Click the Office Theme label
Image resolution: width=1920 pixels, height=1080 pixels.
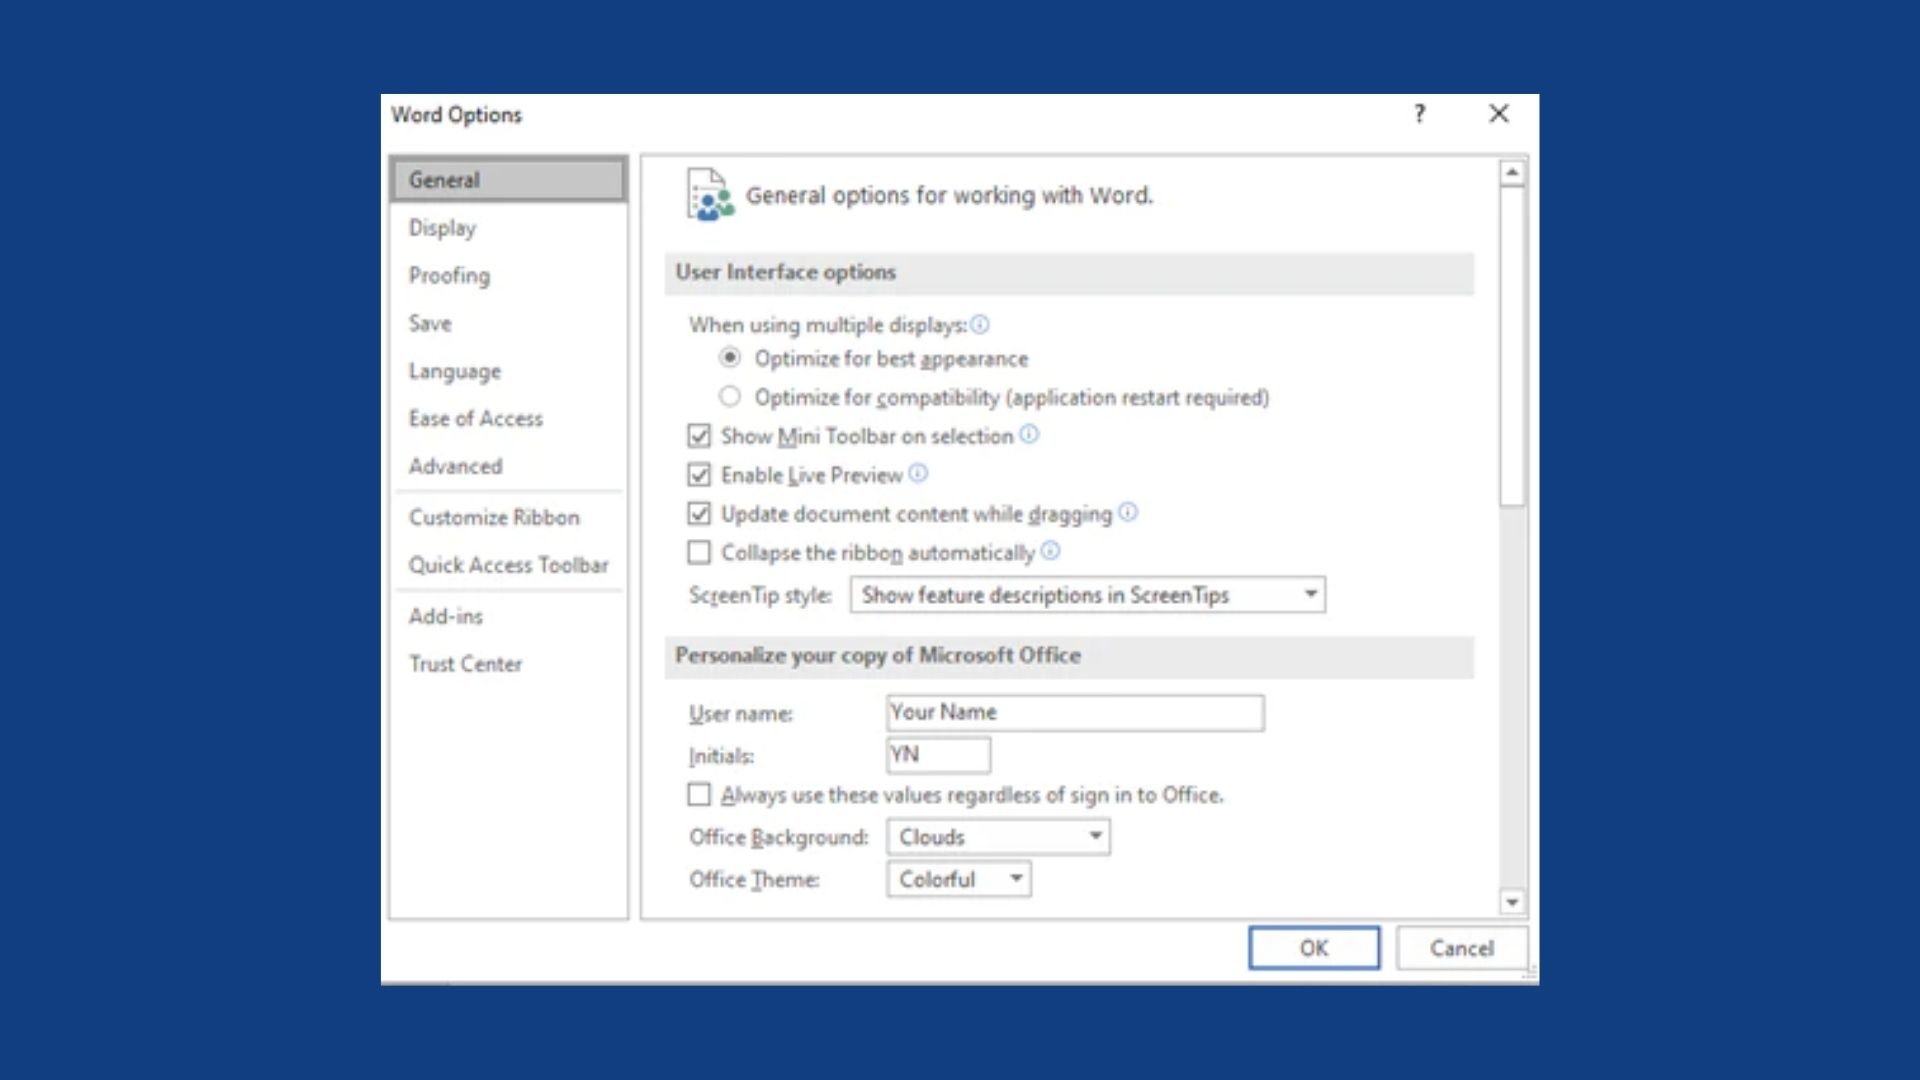click(x=754, y=879)
